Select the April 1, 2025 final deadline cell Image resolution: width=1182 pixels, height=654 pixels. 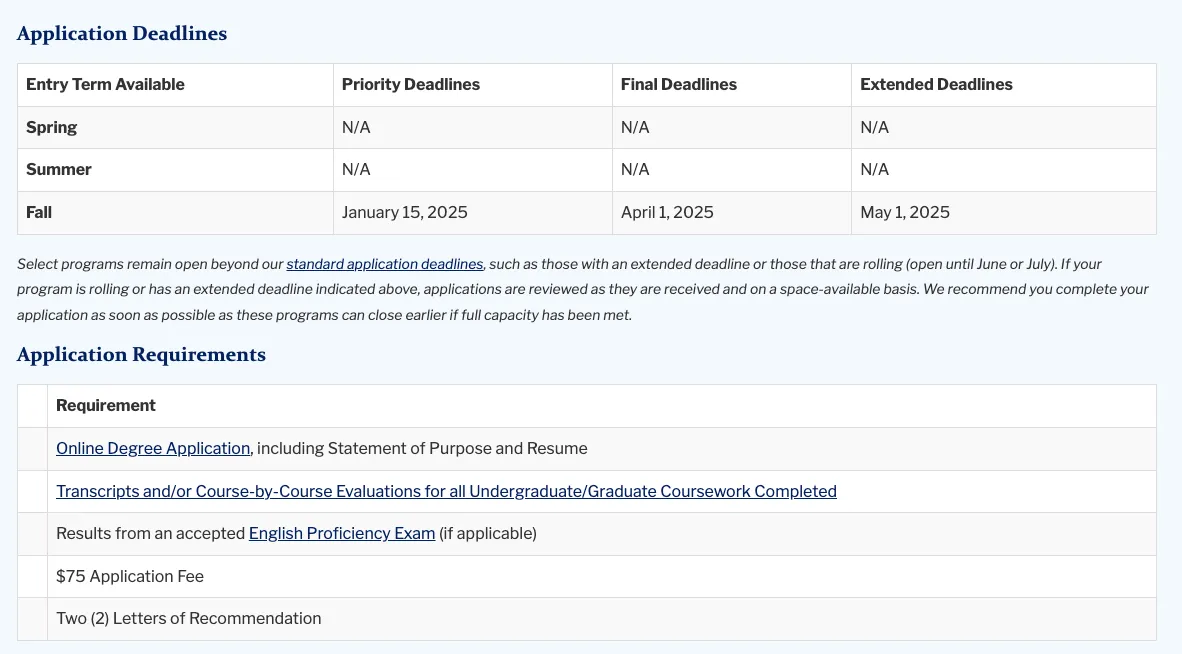pos(667,213)
